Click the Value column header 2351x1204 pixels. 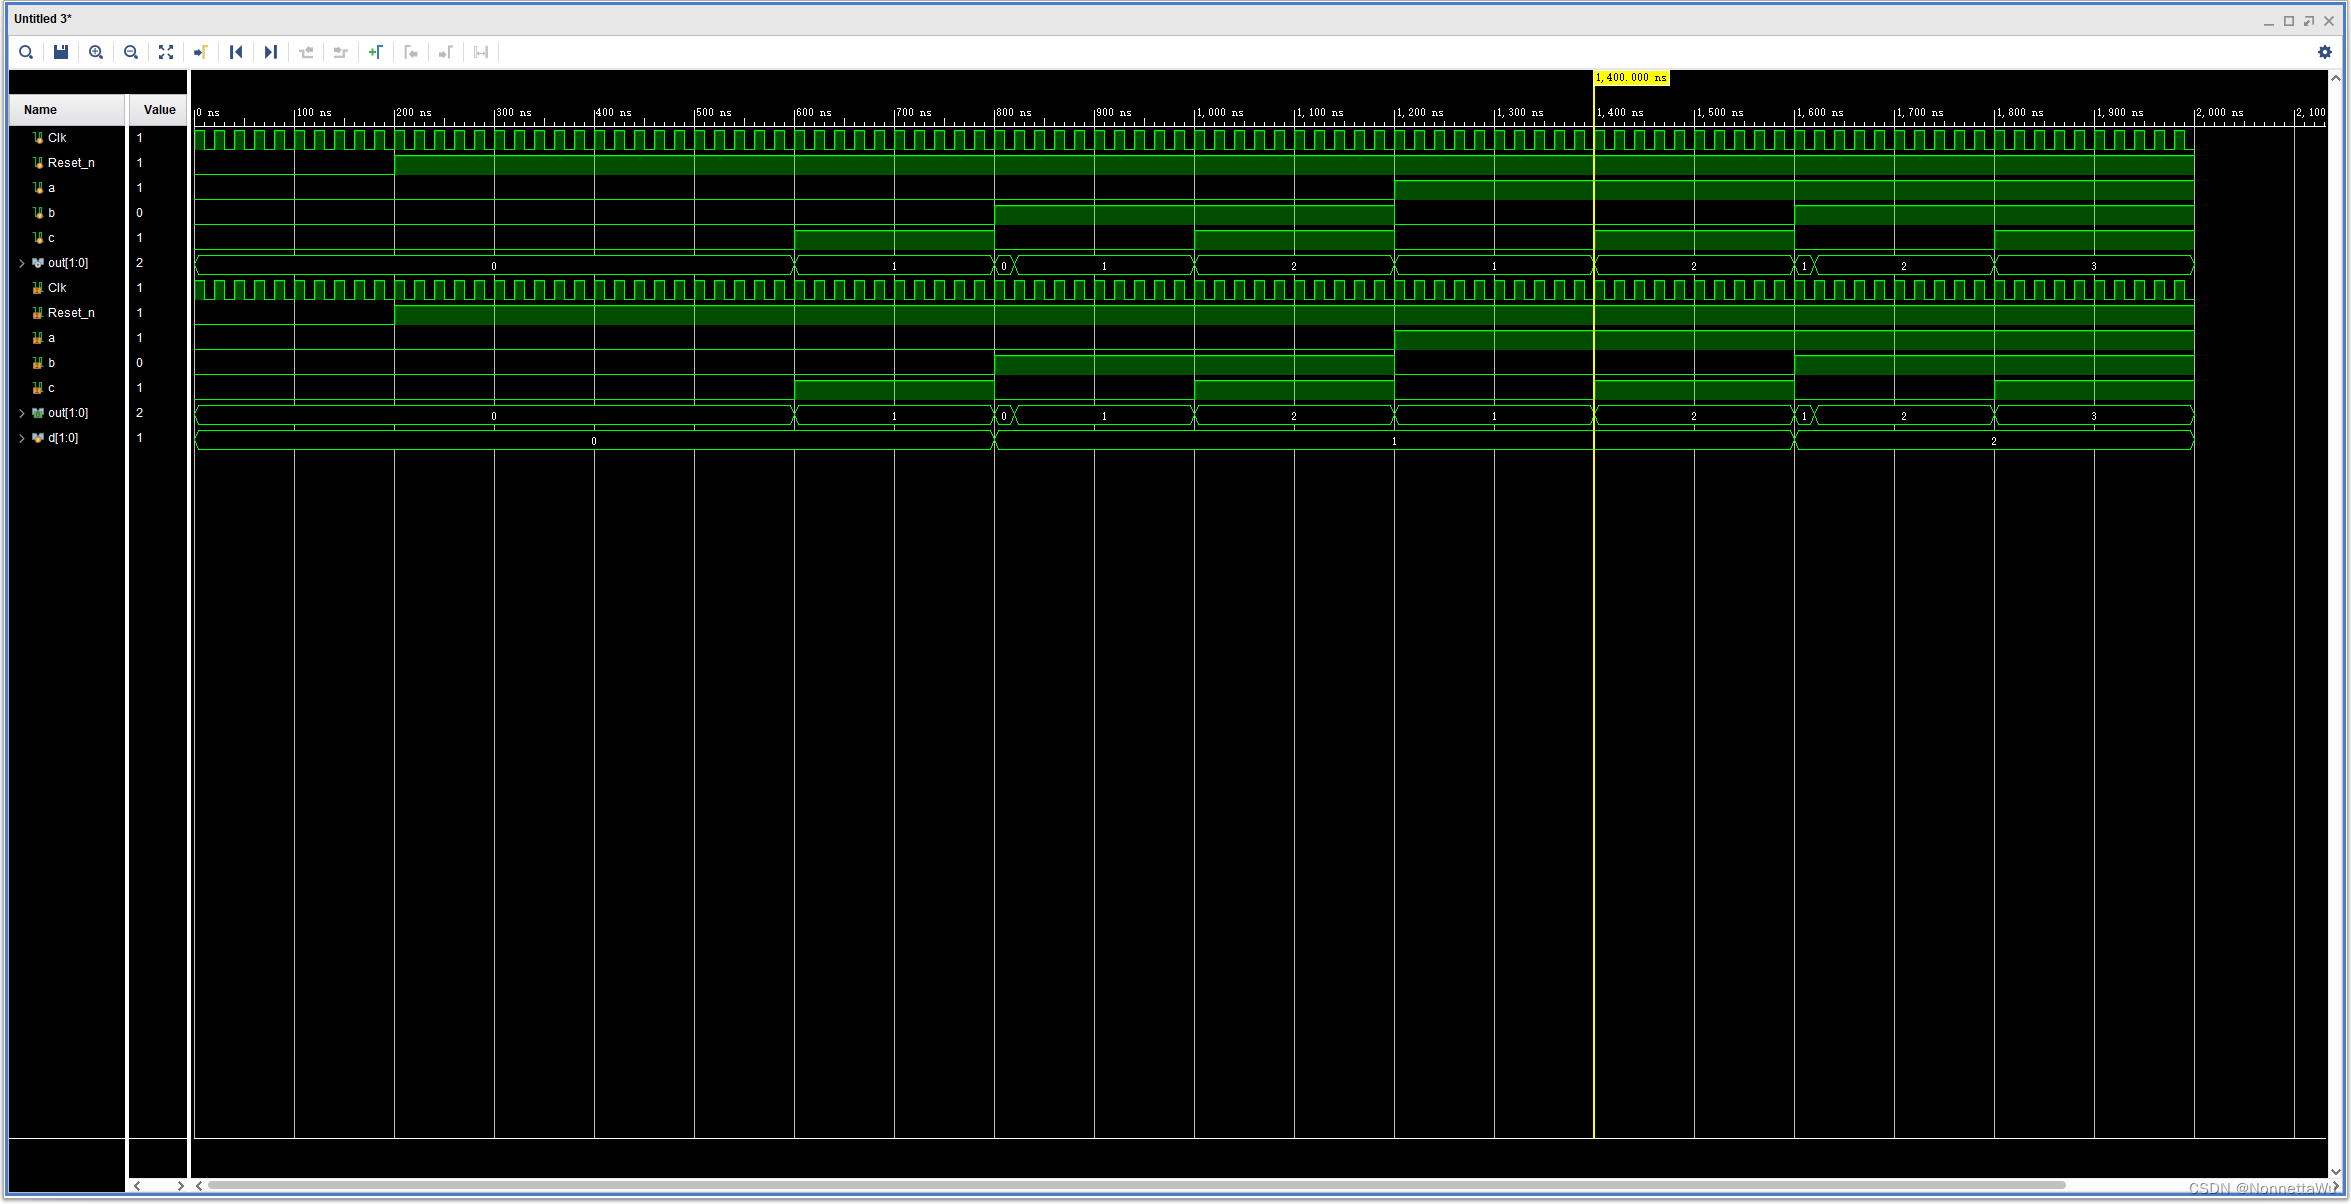(x=159, y=110)
